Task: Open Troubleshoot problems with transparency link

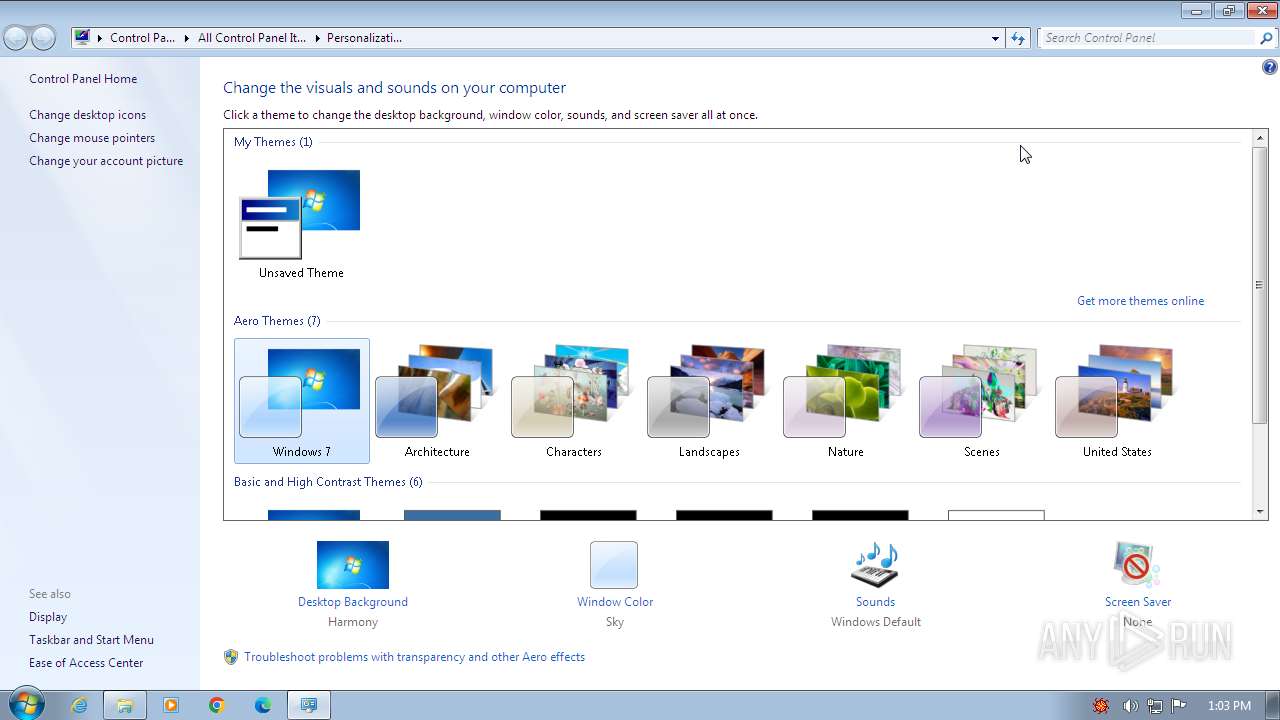Action: click(x=414, y=657)
